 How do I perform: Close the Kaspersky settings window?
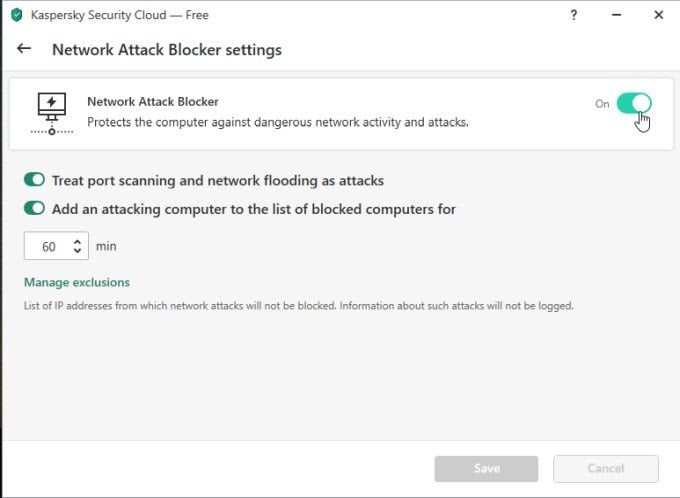coord(658,15)
